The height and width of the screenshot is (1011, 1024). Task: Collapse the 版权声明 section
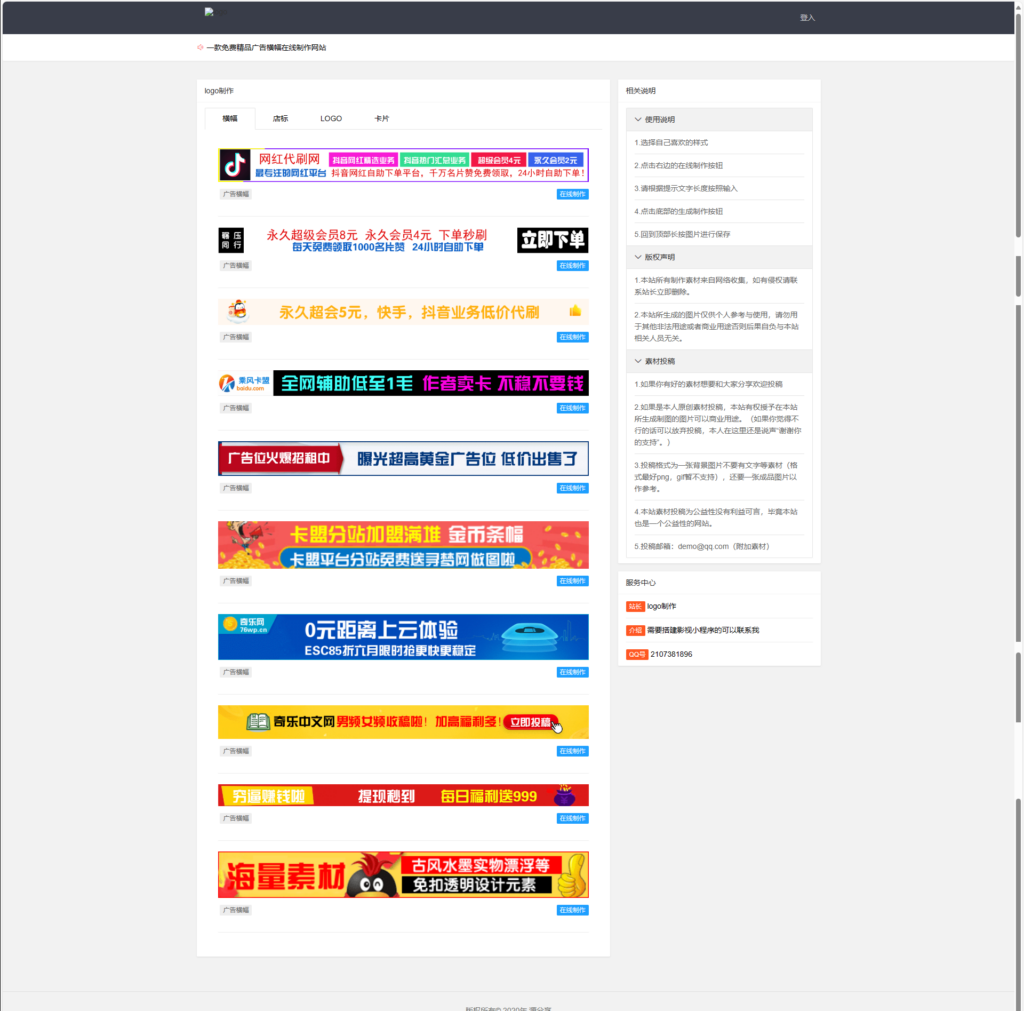719,257
